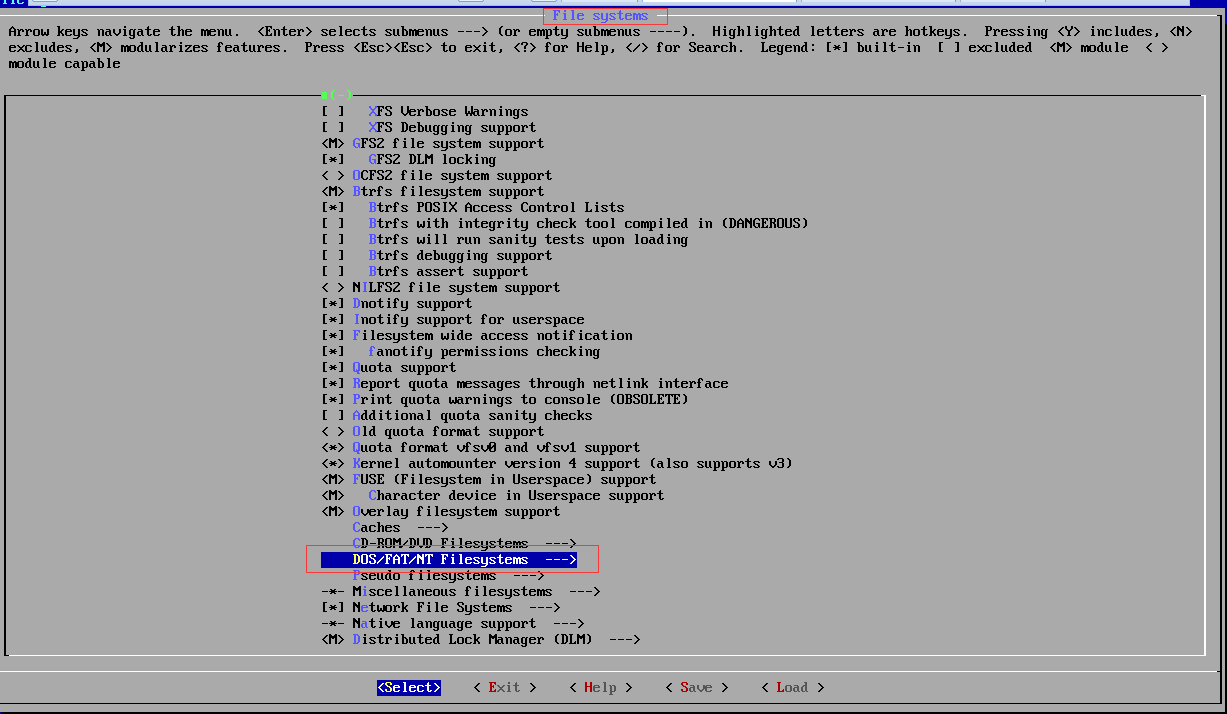The width and height of the screenshot is (1227, 714).
Task: Select Btrfs filesystem support entry
Action: (433, 191)
